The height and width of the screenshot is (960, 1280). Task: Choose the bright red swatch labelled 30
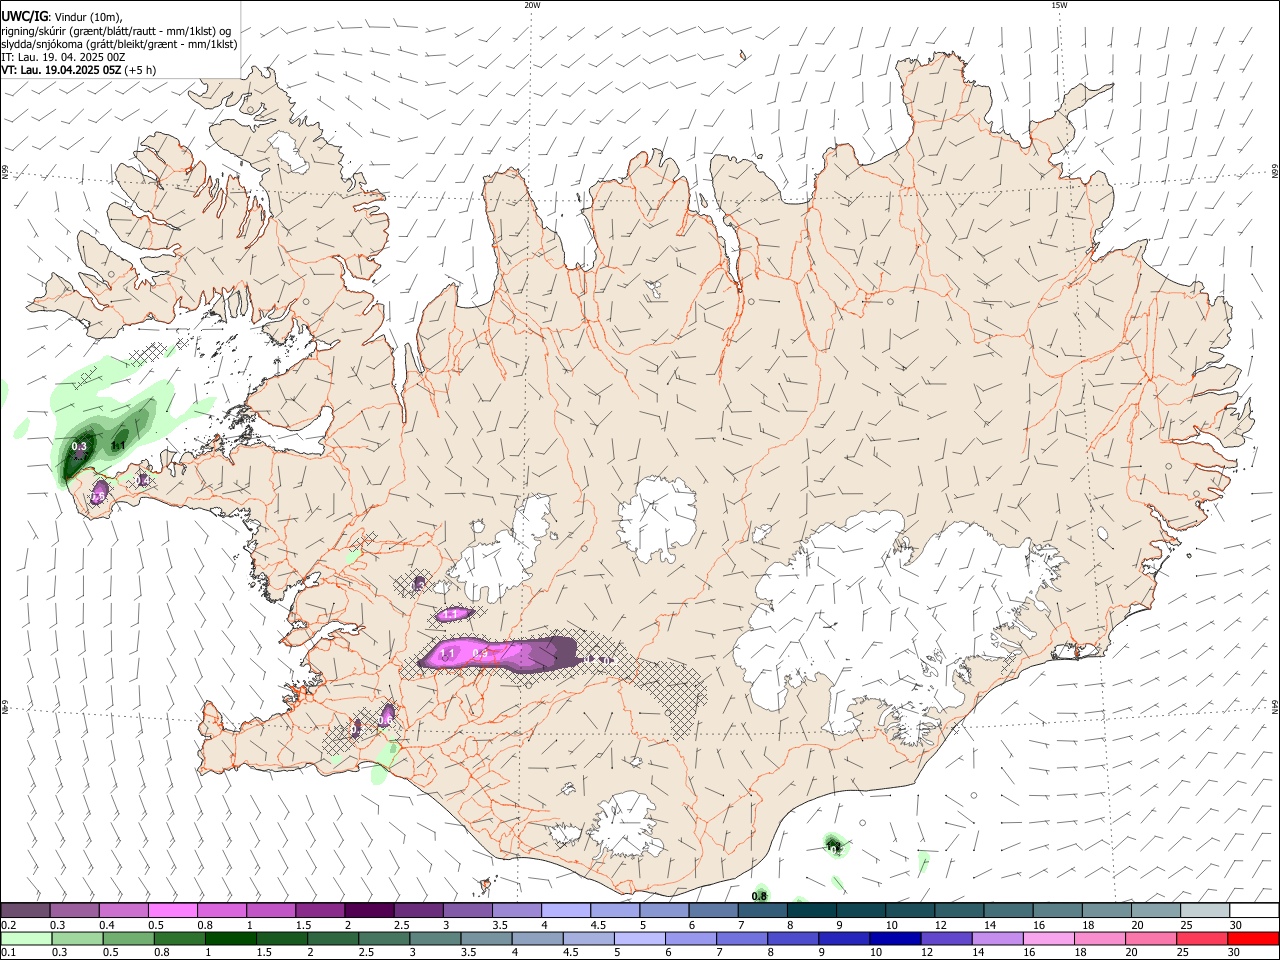1253,939
